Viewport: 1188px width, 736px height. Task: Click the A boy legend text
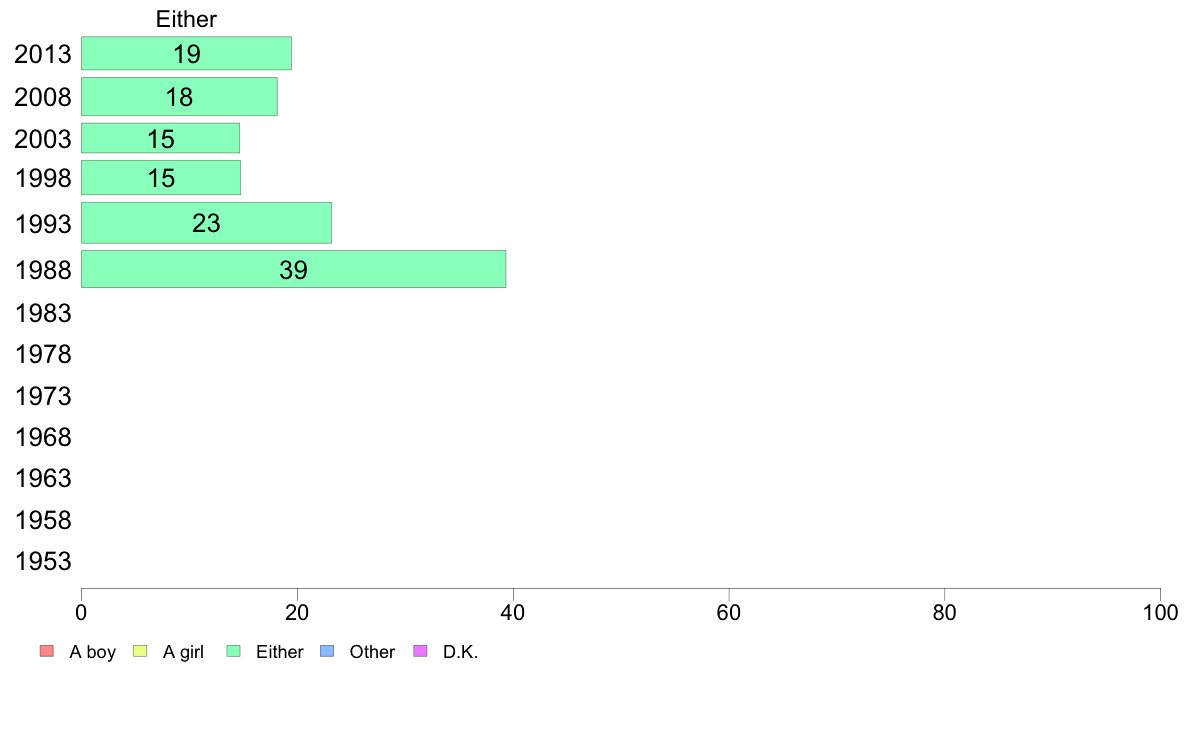click(92, 652)
